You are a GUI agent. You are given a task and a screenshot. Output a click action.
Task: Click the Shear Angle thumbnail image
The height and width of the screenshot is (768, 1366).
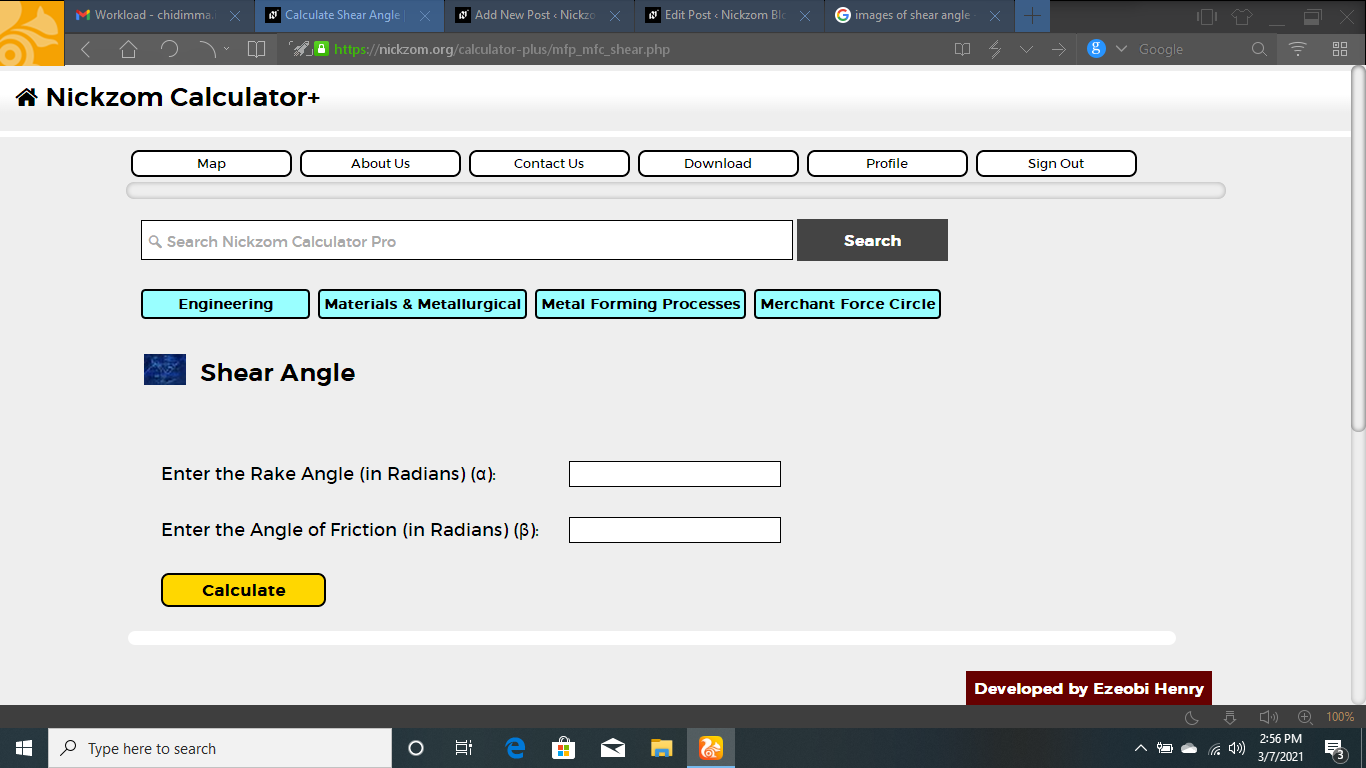click(165, 370)
